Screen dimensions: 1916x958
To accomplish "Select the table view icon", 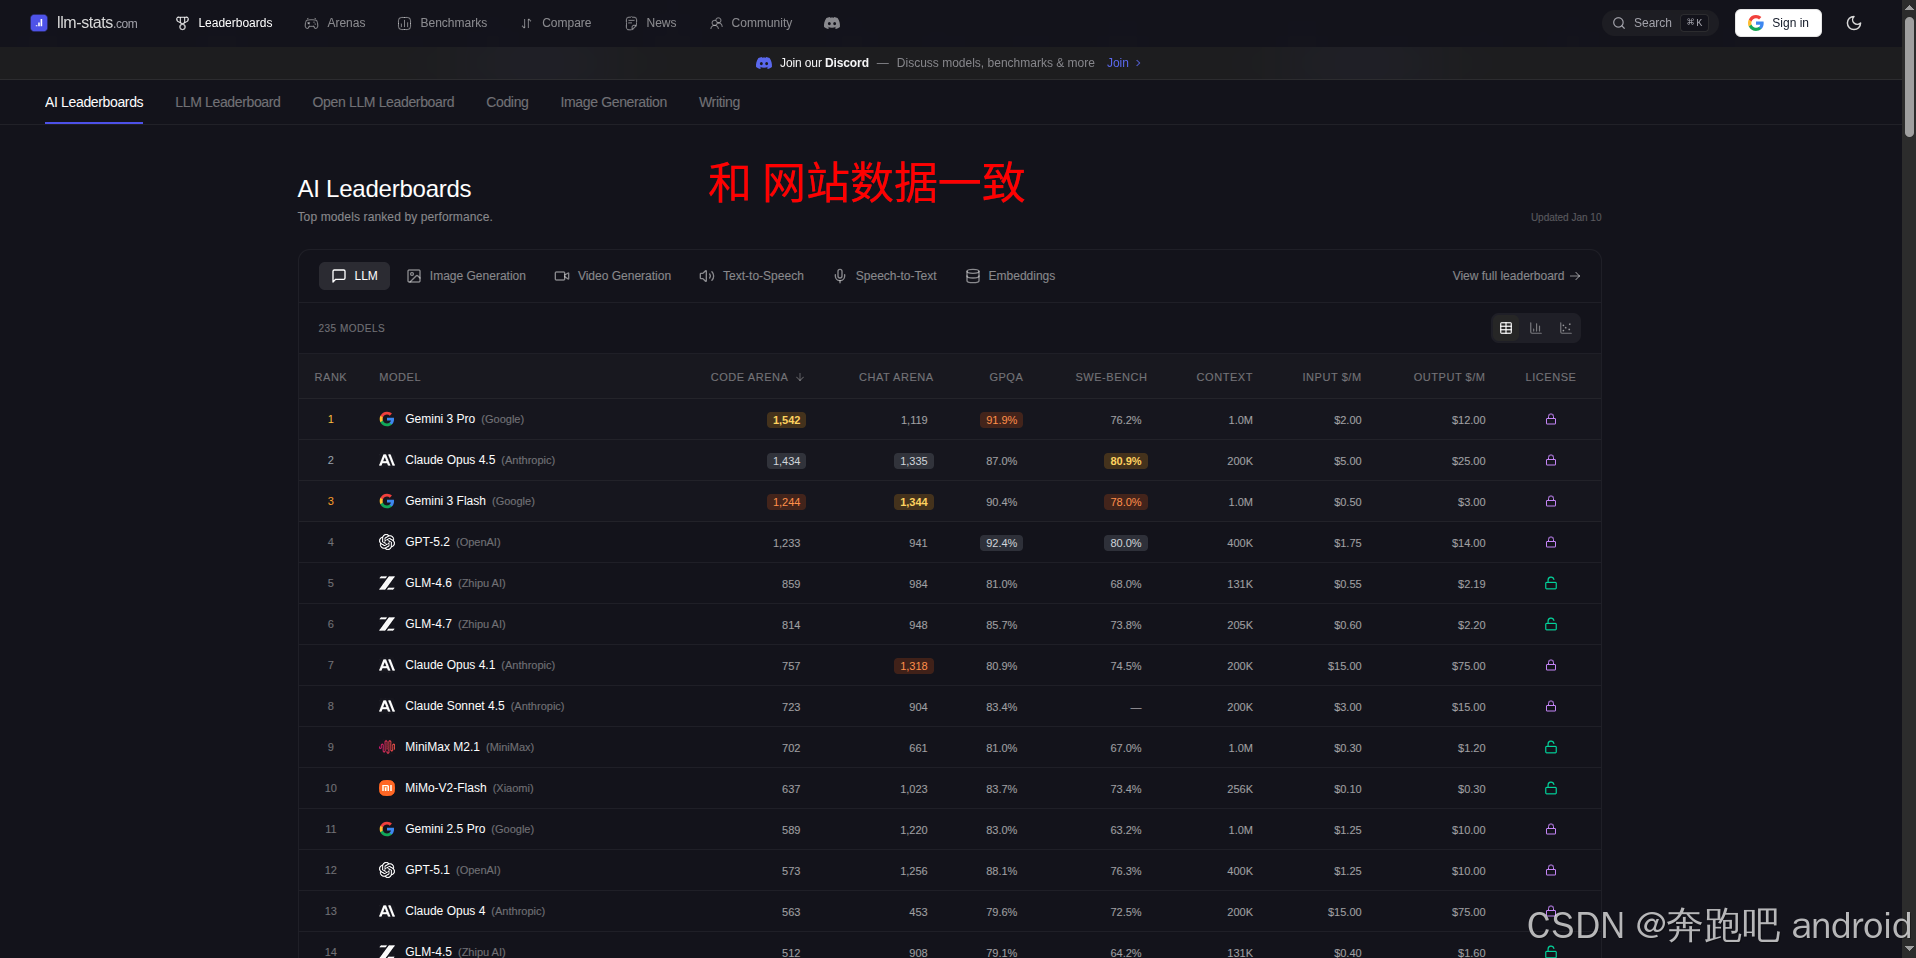I will pyautogui.click(x=1506, y=328).
